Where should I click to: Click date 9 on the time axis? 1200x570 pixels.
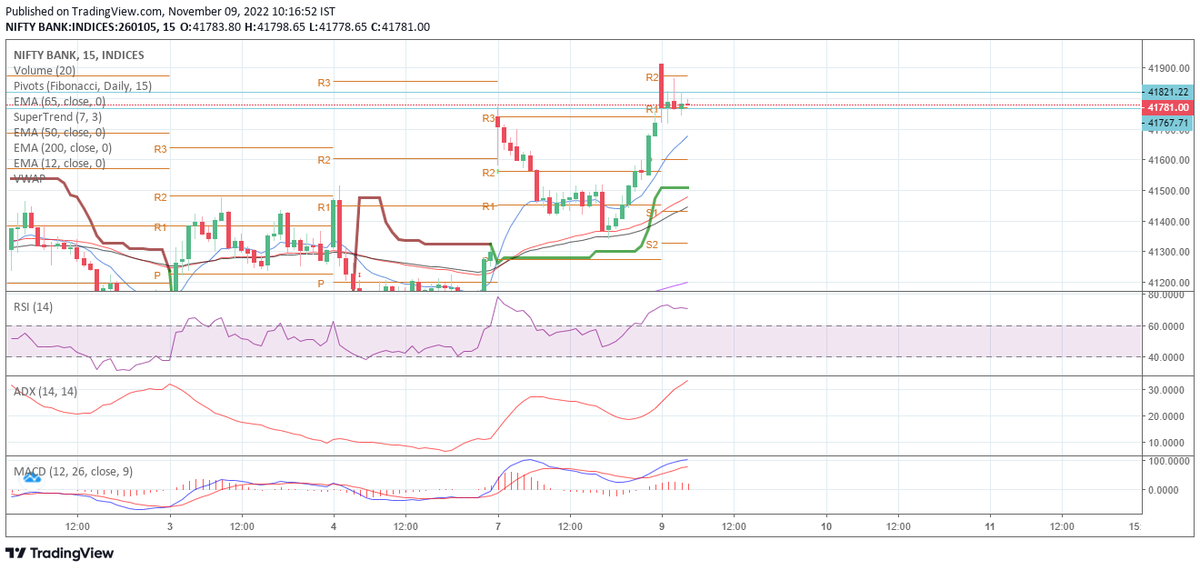click(662, 524)
